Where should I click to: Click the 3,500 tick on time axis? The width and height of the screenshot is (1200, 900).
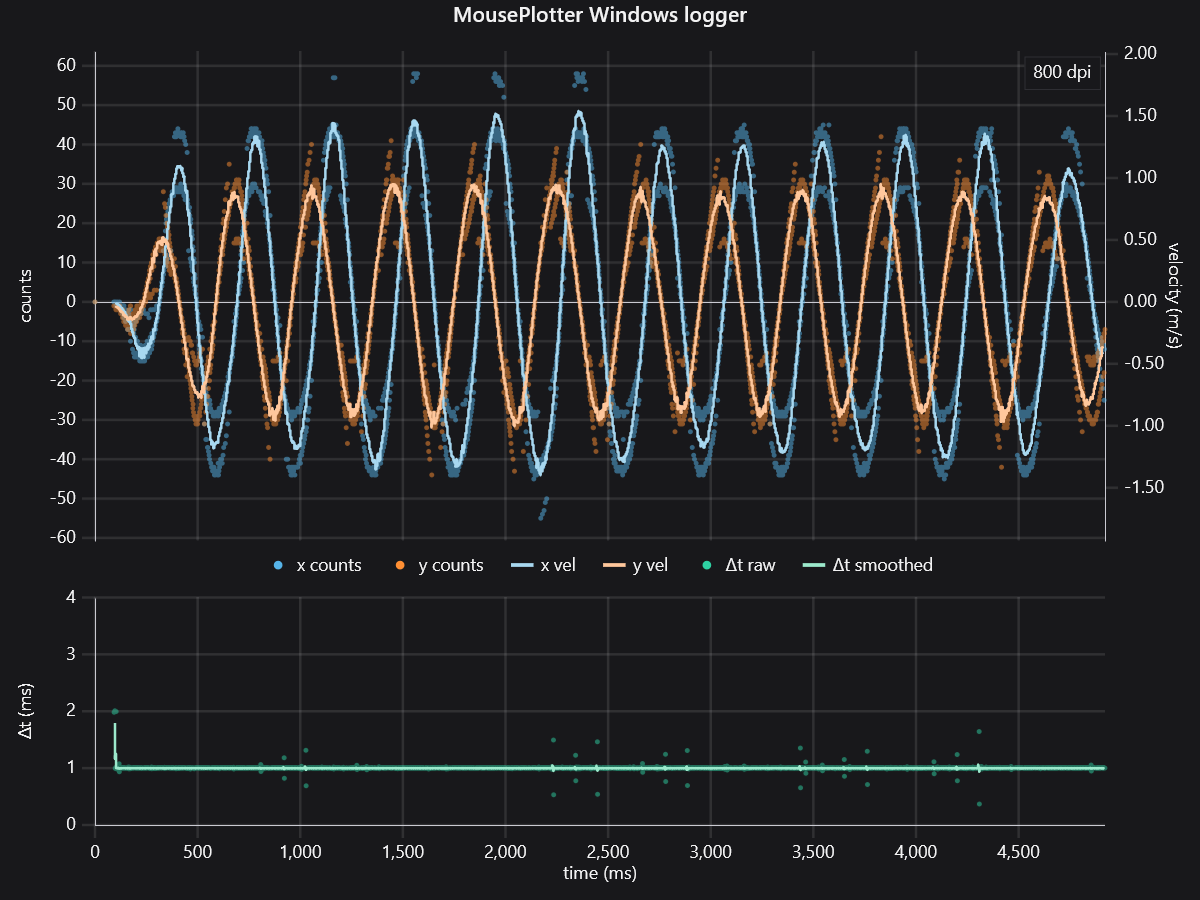point(812,850)
